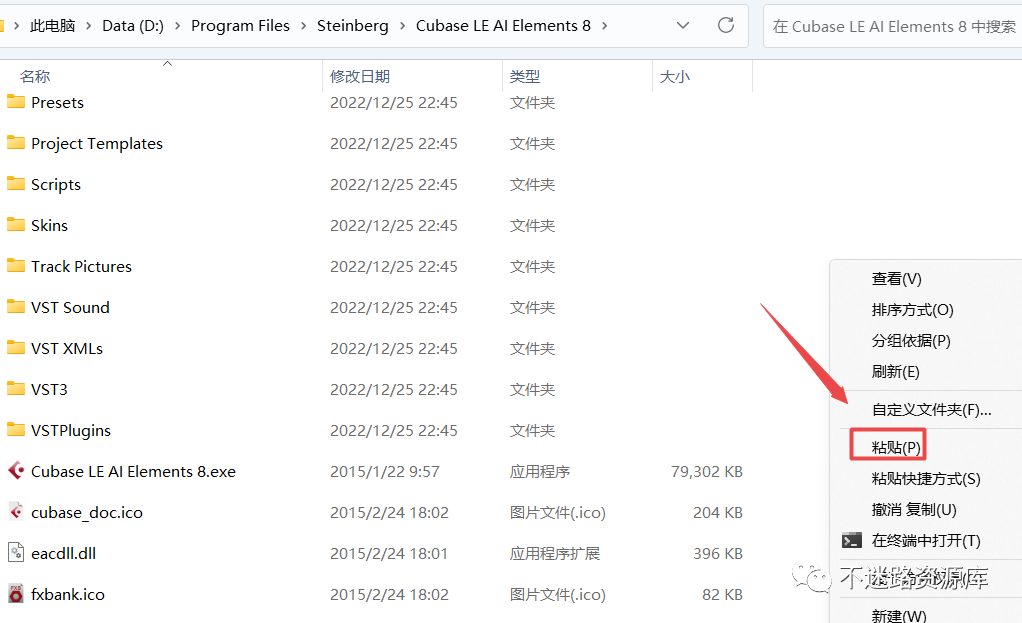1022x623 pixels.
Task: Click the Presets folder name
Action: coord(57,102)
